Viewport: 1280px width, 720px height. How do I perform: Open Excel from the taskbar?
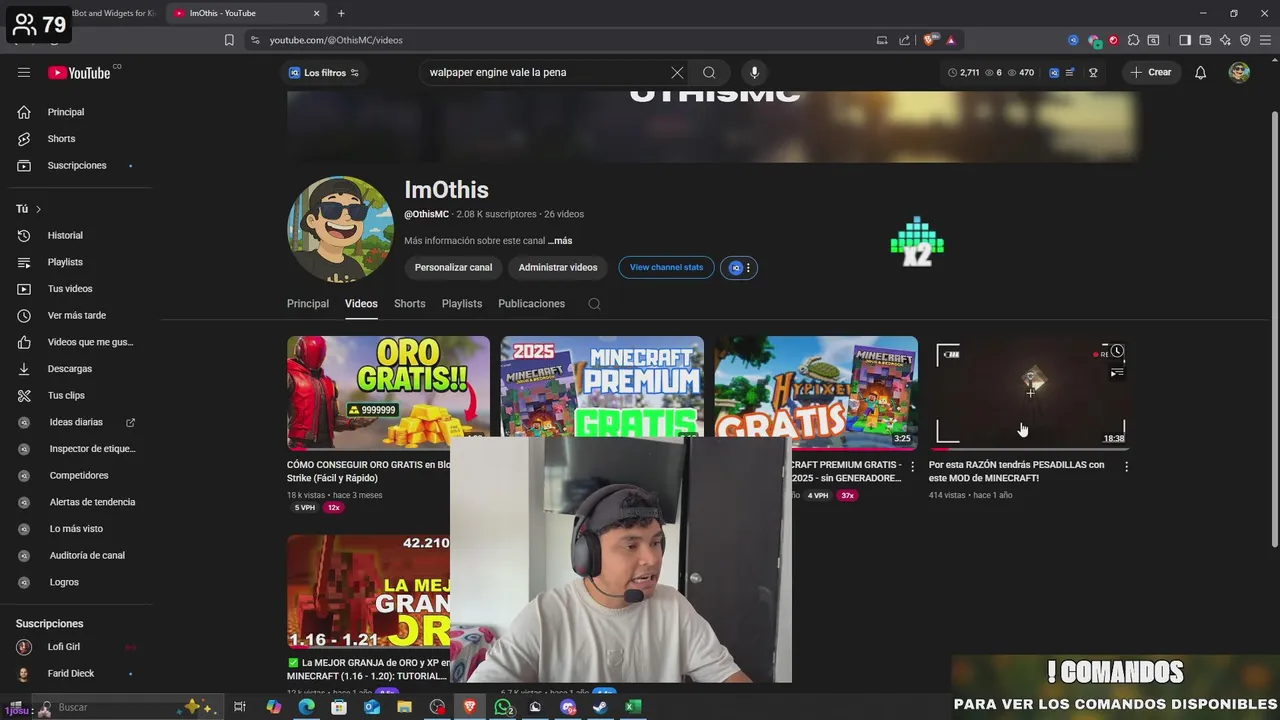point(633,707)
